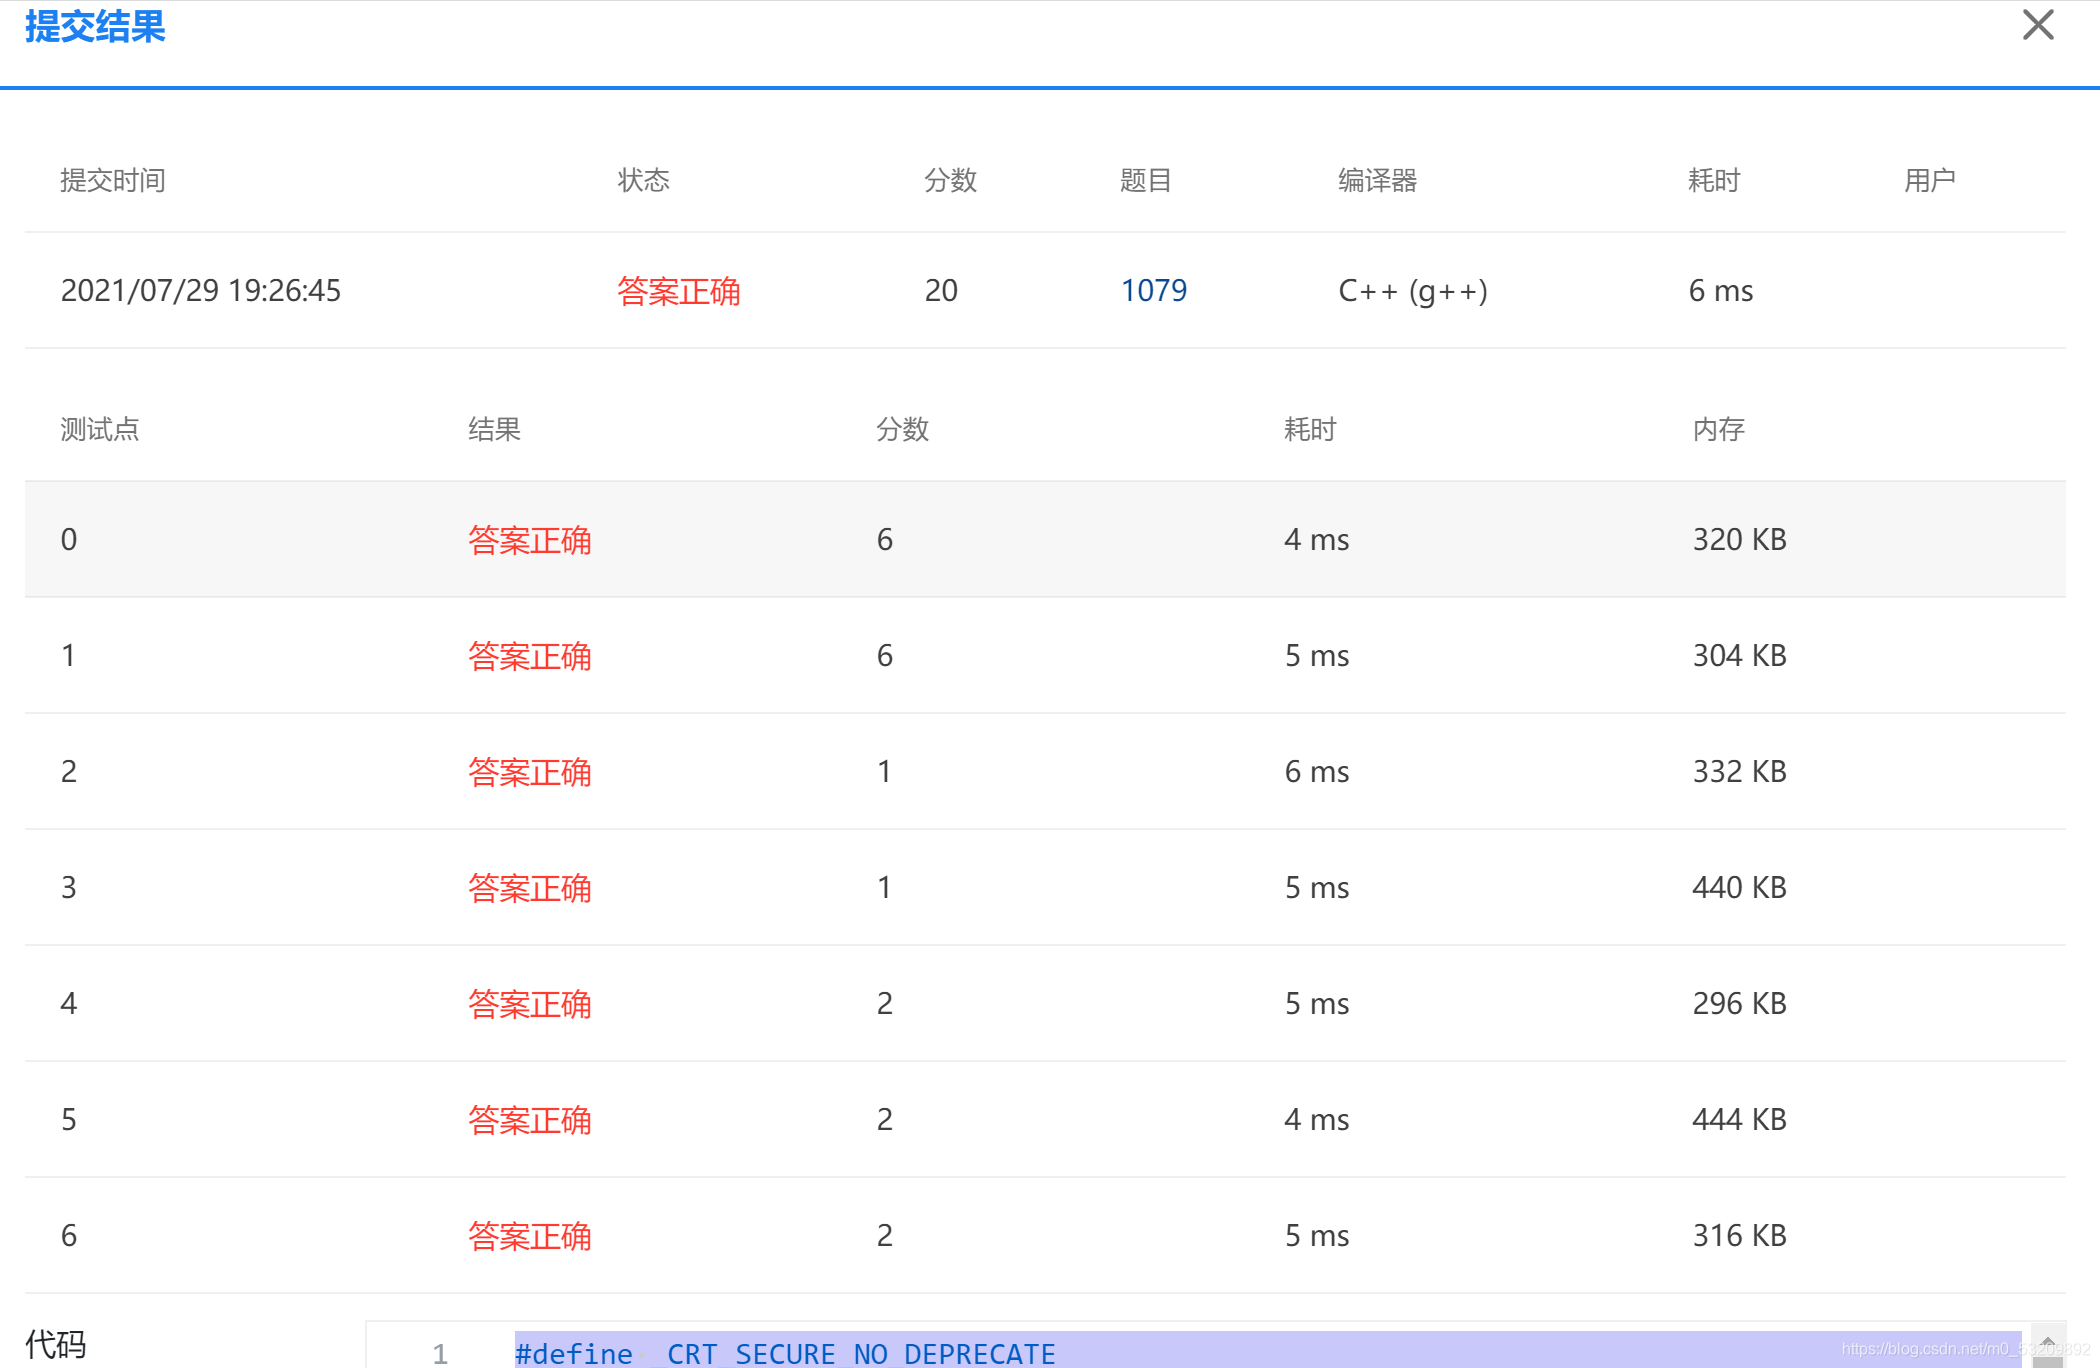Click the 提交时间 column header

(x=113, y=181)
